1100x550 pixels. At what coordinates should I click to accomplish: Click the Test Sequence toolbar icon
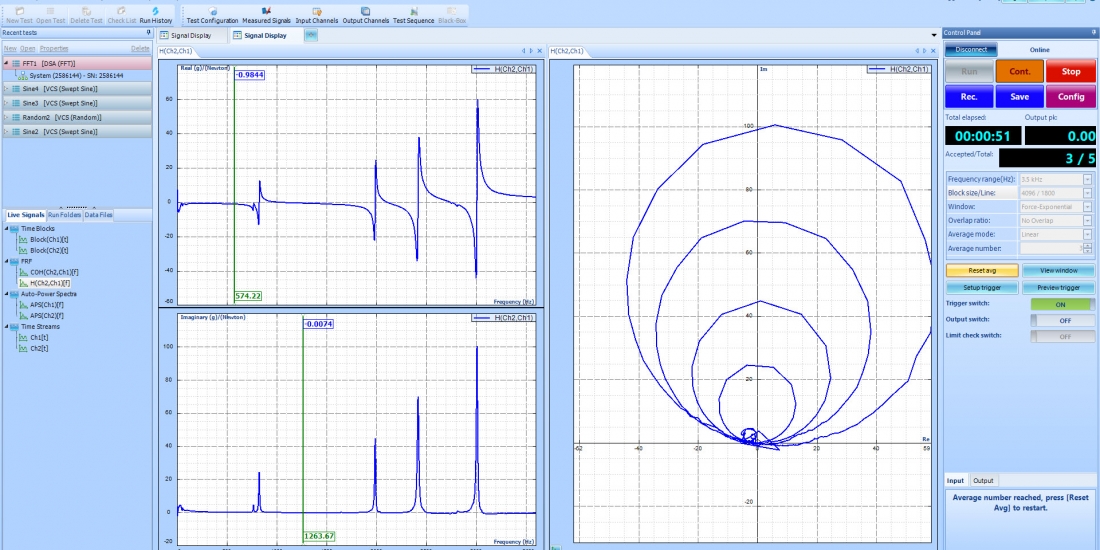coord(413,14)
